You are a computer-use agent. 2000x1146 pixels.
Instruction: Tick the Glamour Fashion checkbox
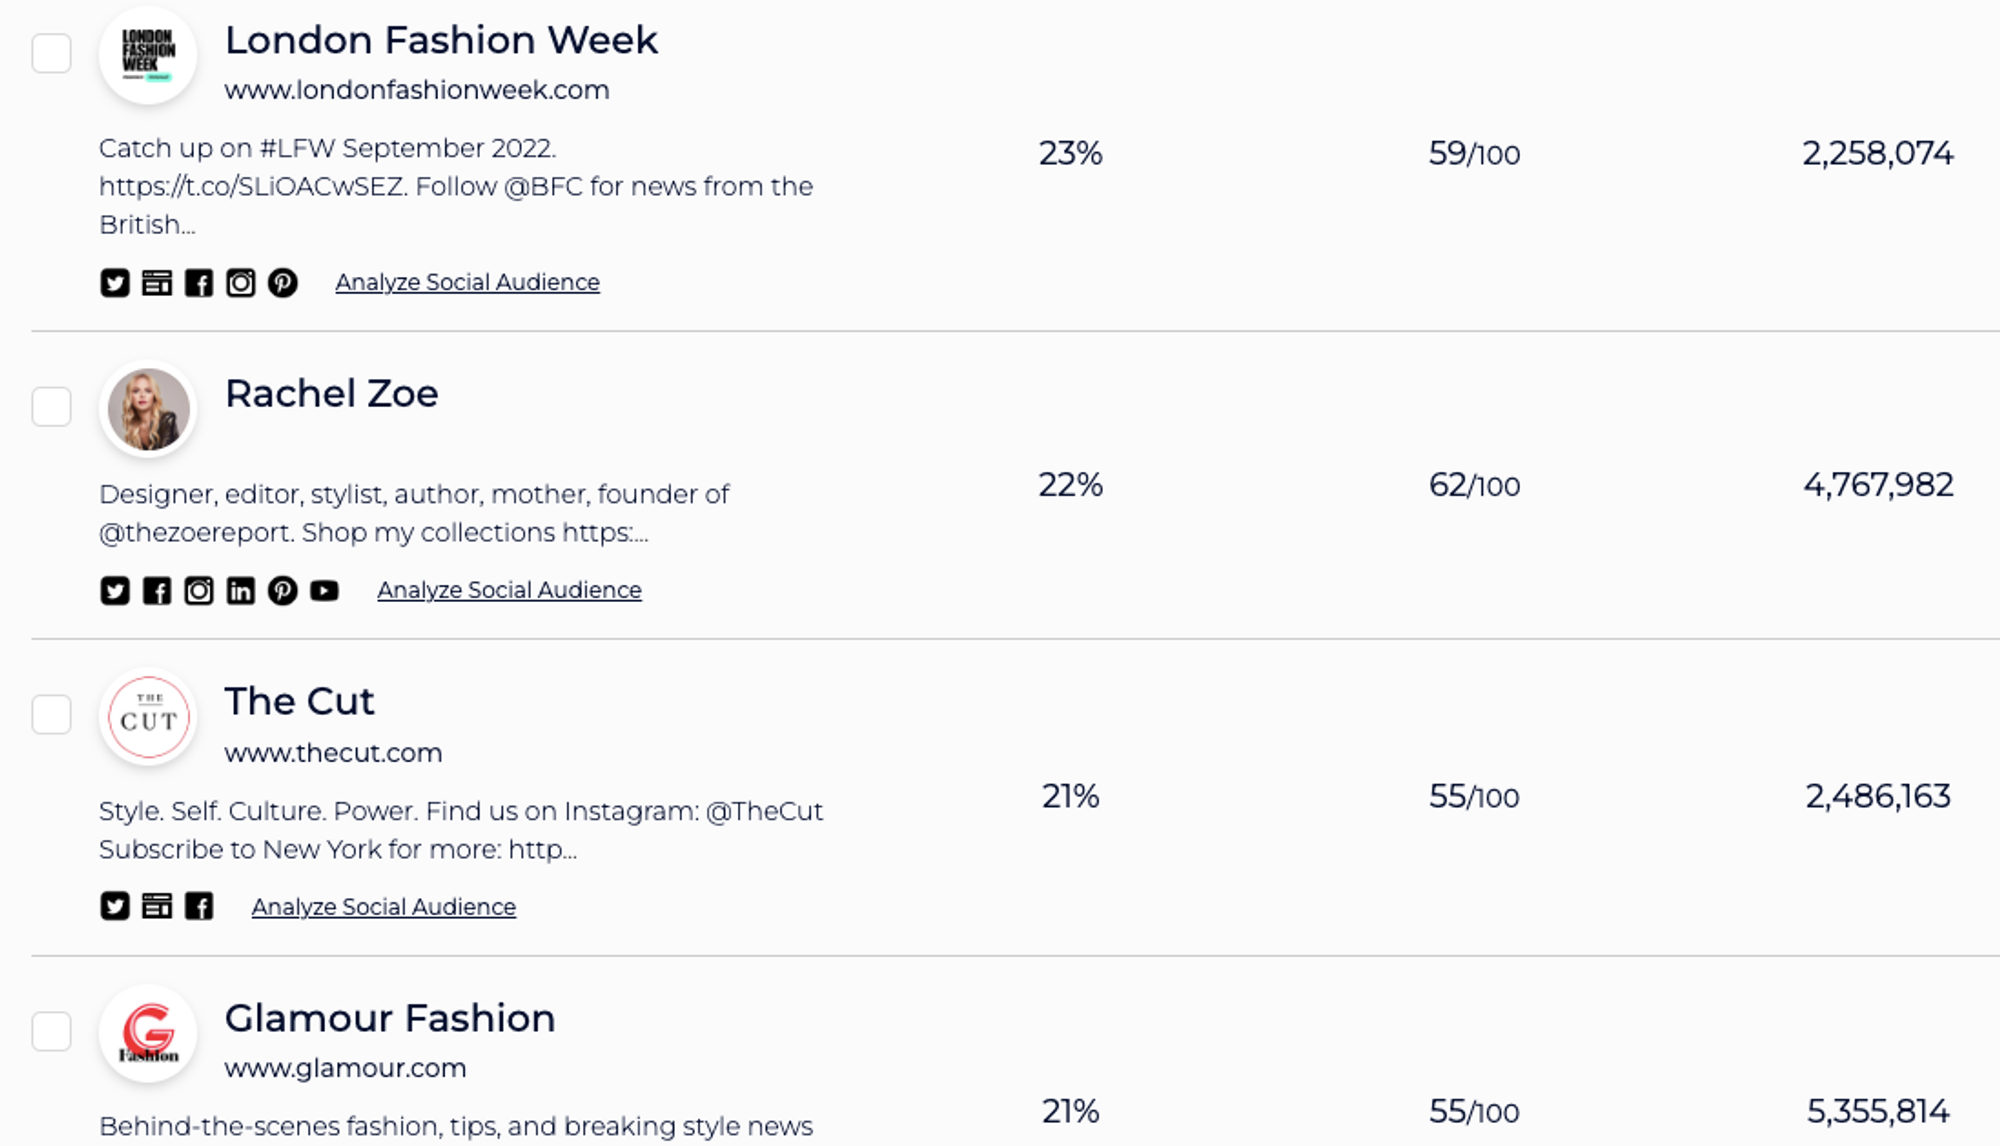coord(51,1031)
